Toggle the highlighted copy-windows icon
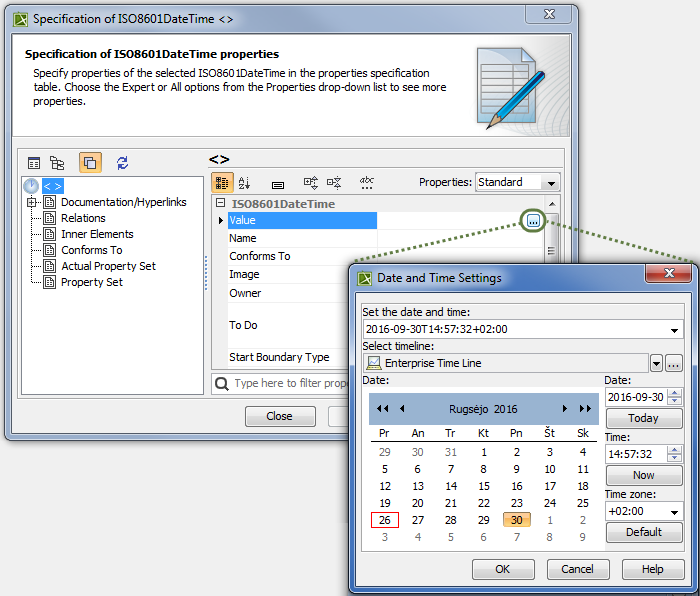This screenshot has width=700, height=596. point(90,163)
